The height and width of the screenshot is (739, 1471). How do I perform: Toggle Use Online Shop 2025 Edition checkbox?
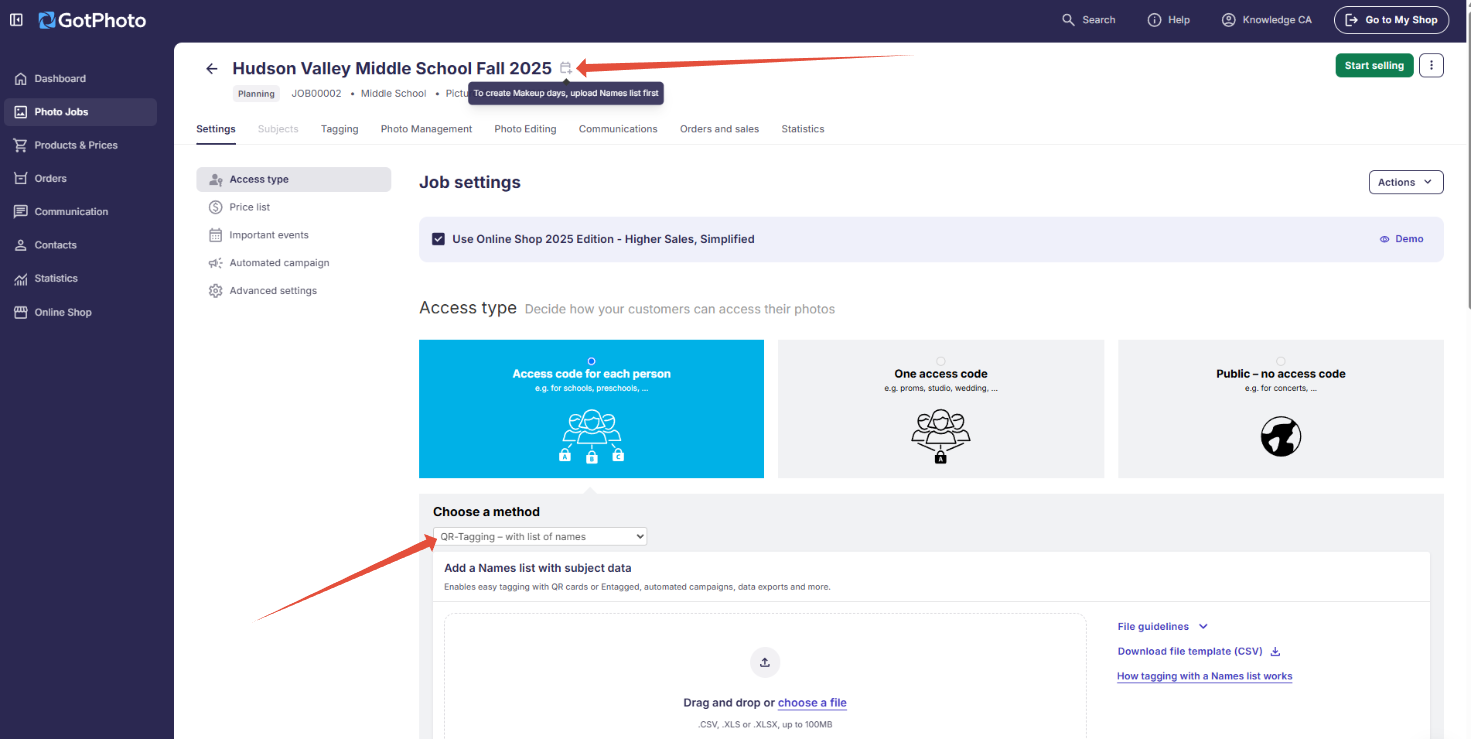438,239
